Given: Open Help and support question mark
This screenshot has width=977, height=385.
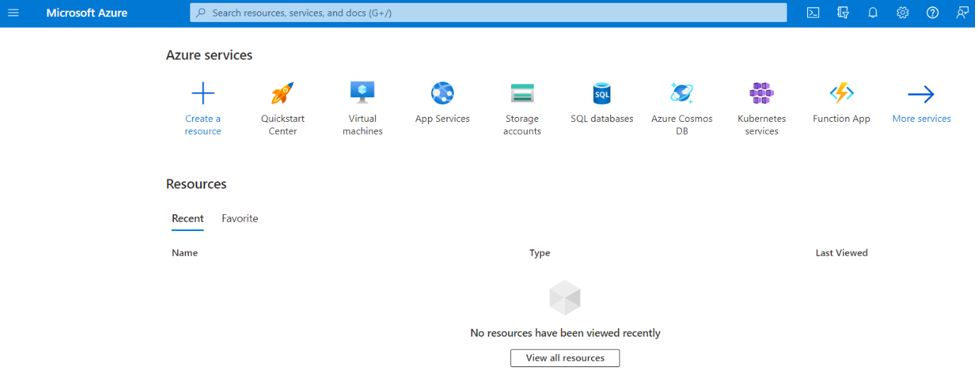Looking at the screenshot, I should point(932,12).
